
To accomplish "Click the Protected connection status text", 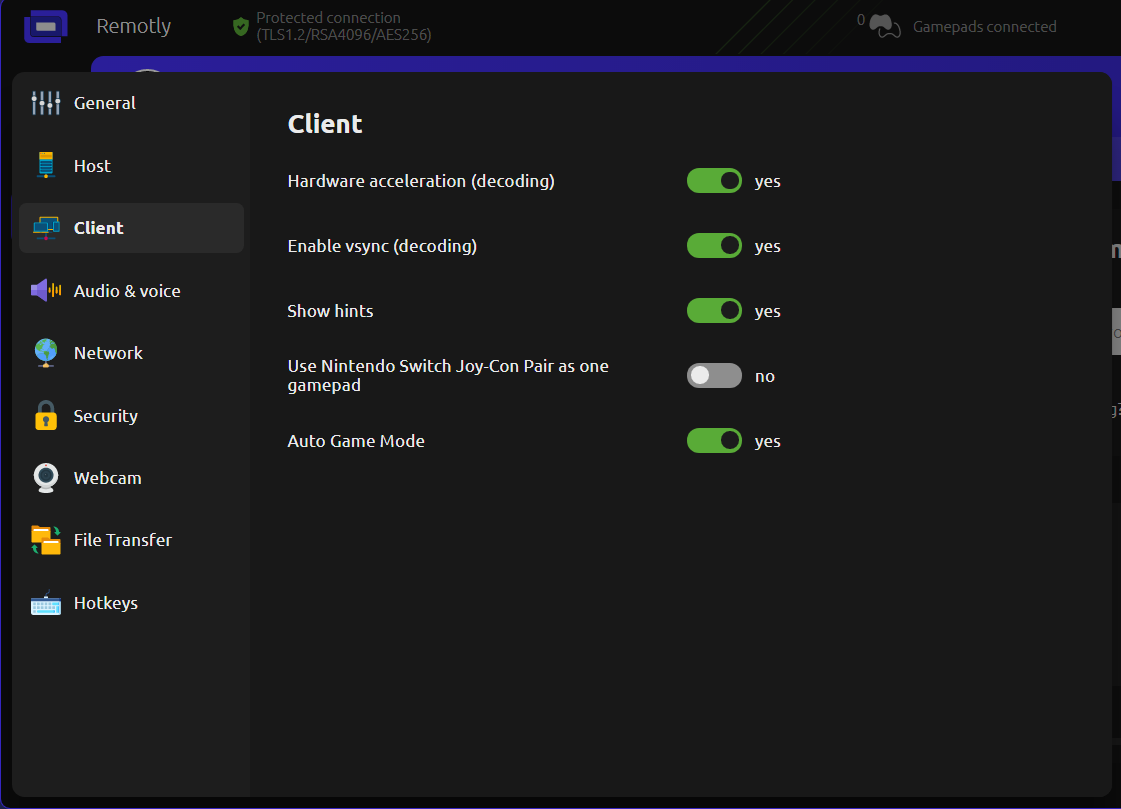I will (x=343, y=27).
